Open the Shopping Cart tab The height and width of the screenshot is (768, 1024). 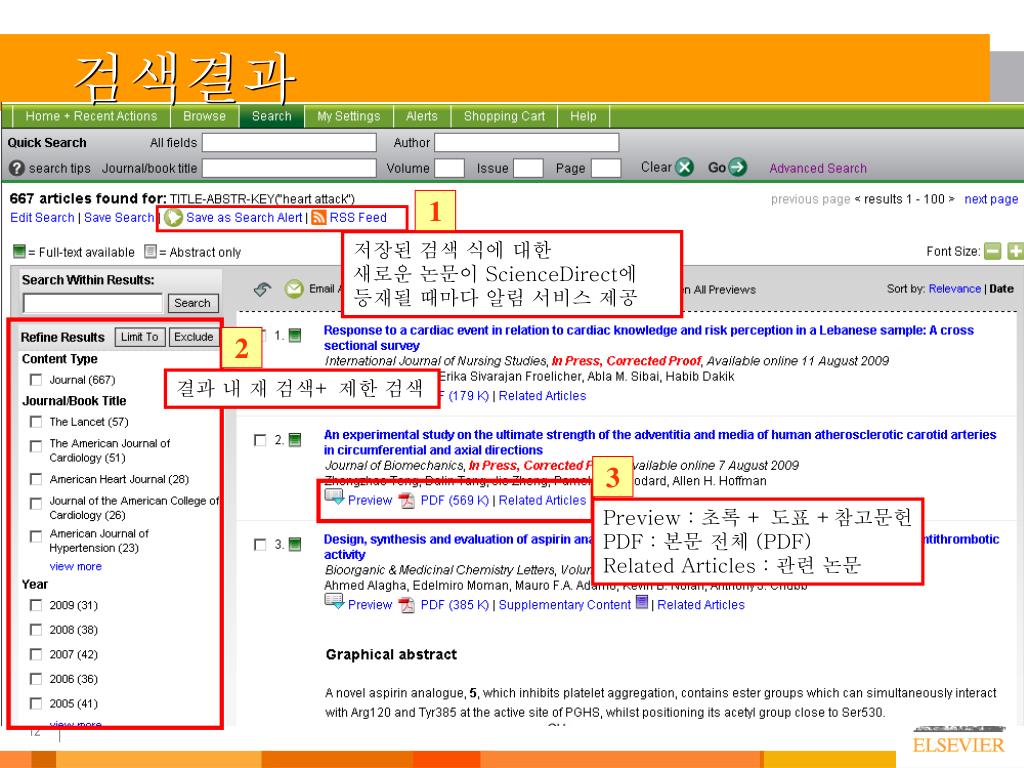pyautogui.click(x=504, y=116)
